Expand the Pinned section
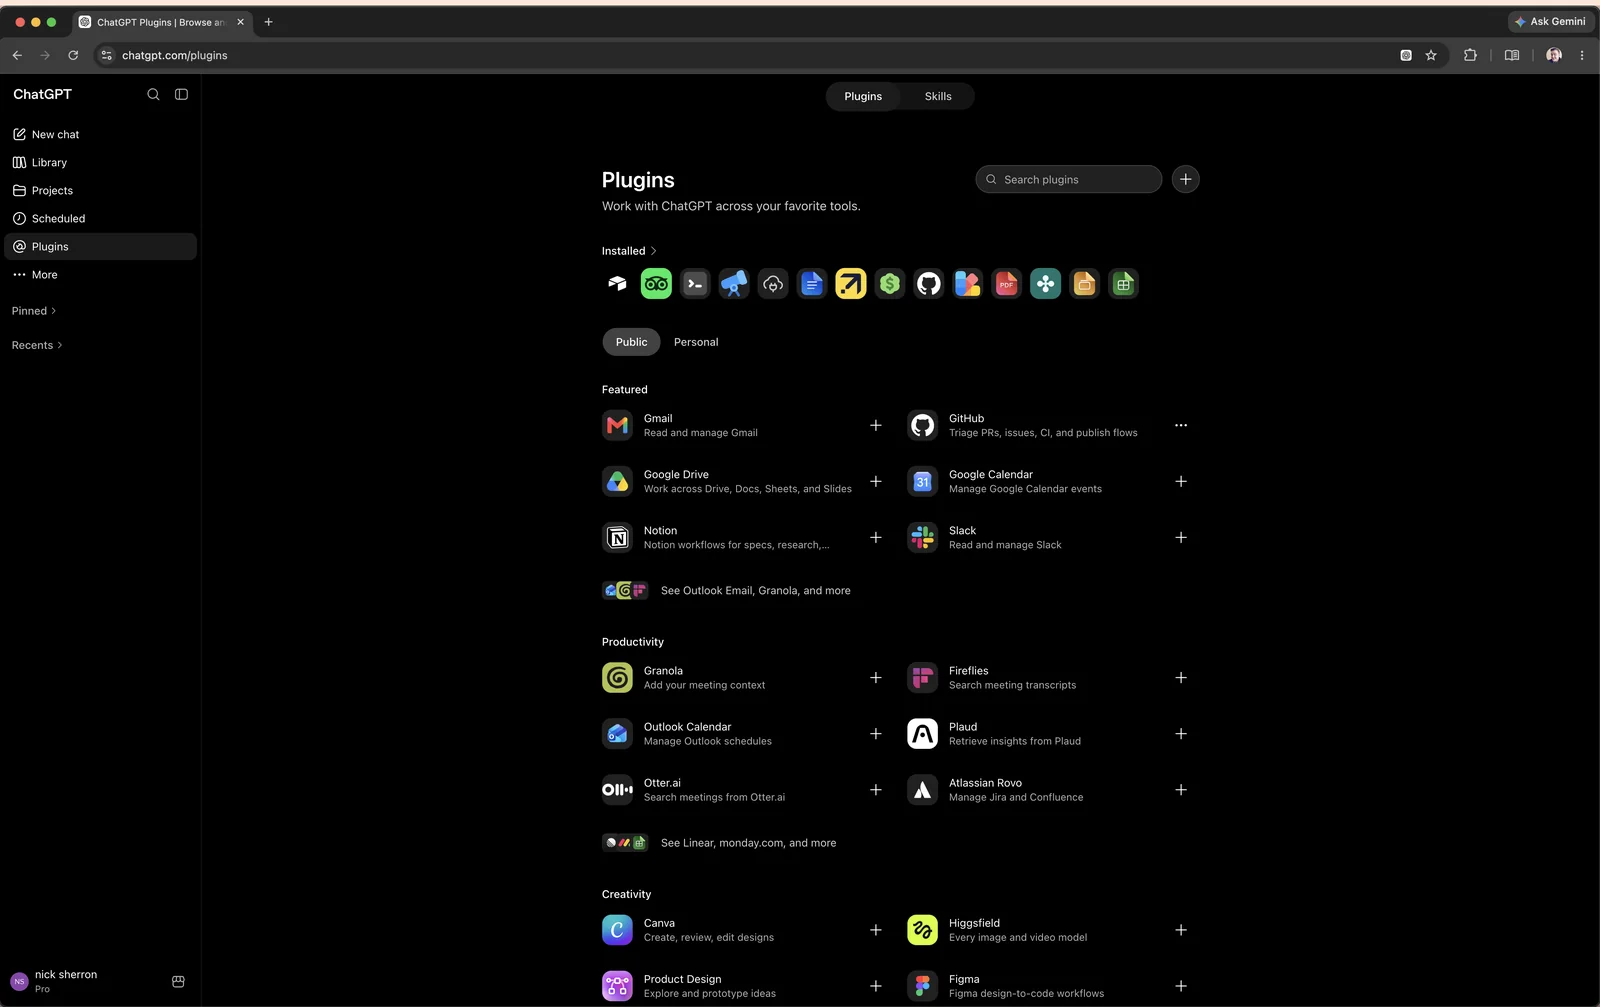Image resolution: width=1600 pixels, height=1007 pixels. tap(34, 311)
